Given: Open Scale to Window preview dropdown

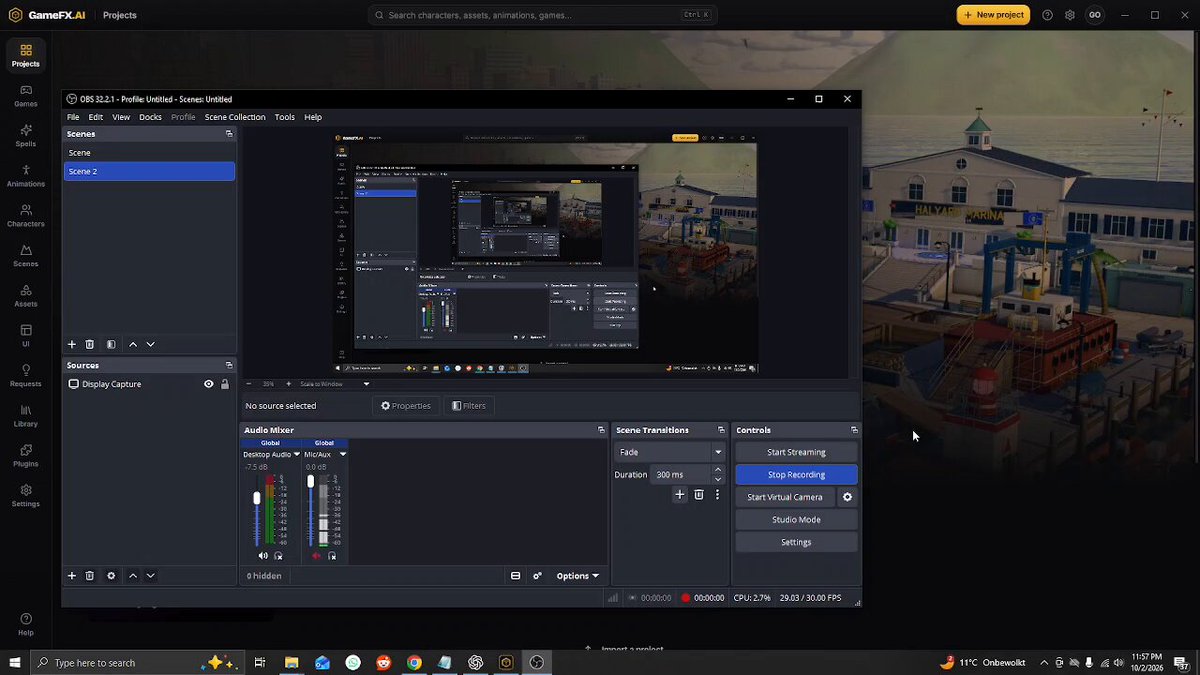Looking at the screenshot, I should point(334,384).
